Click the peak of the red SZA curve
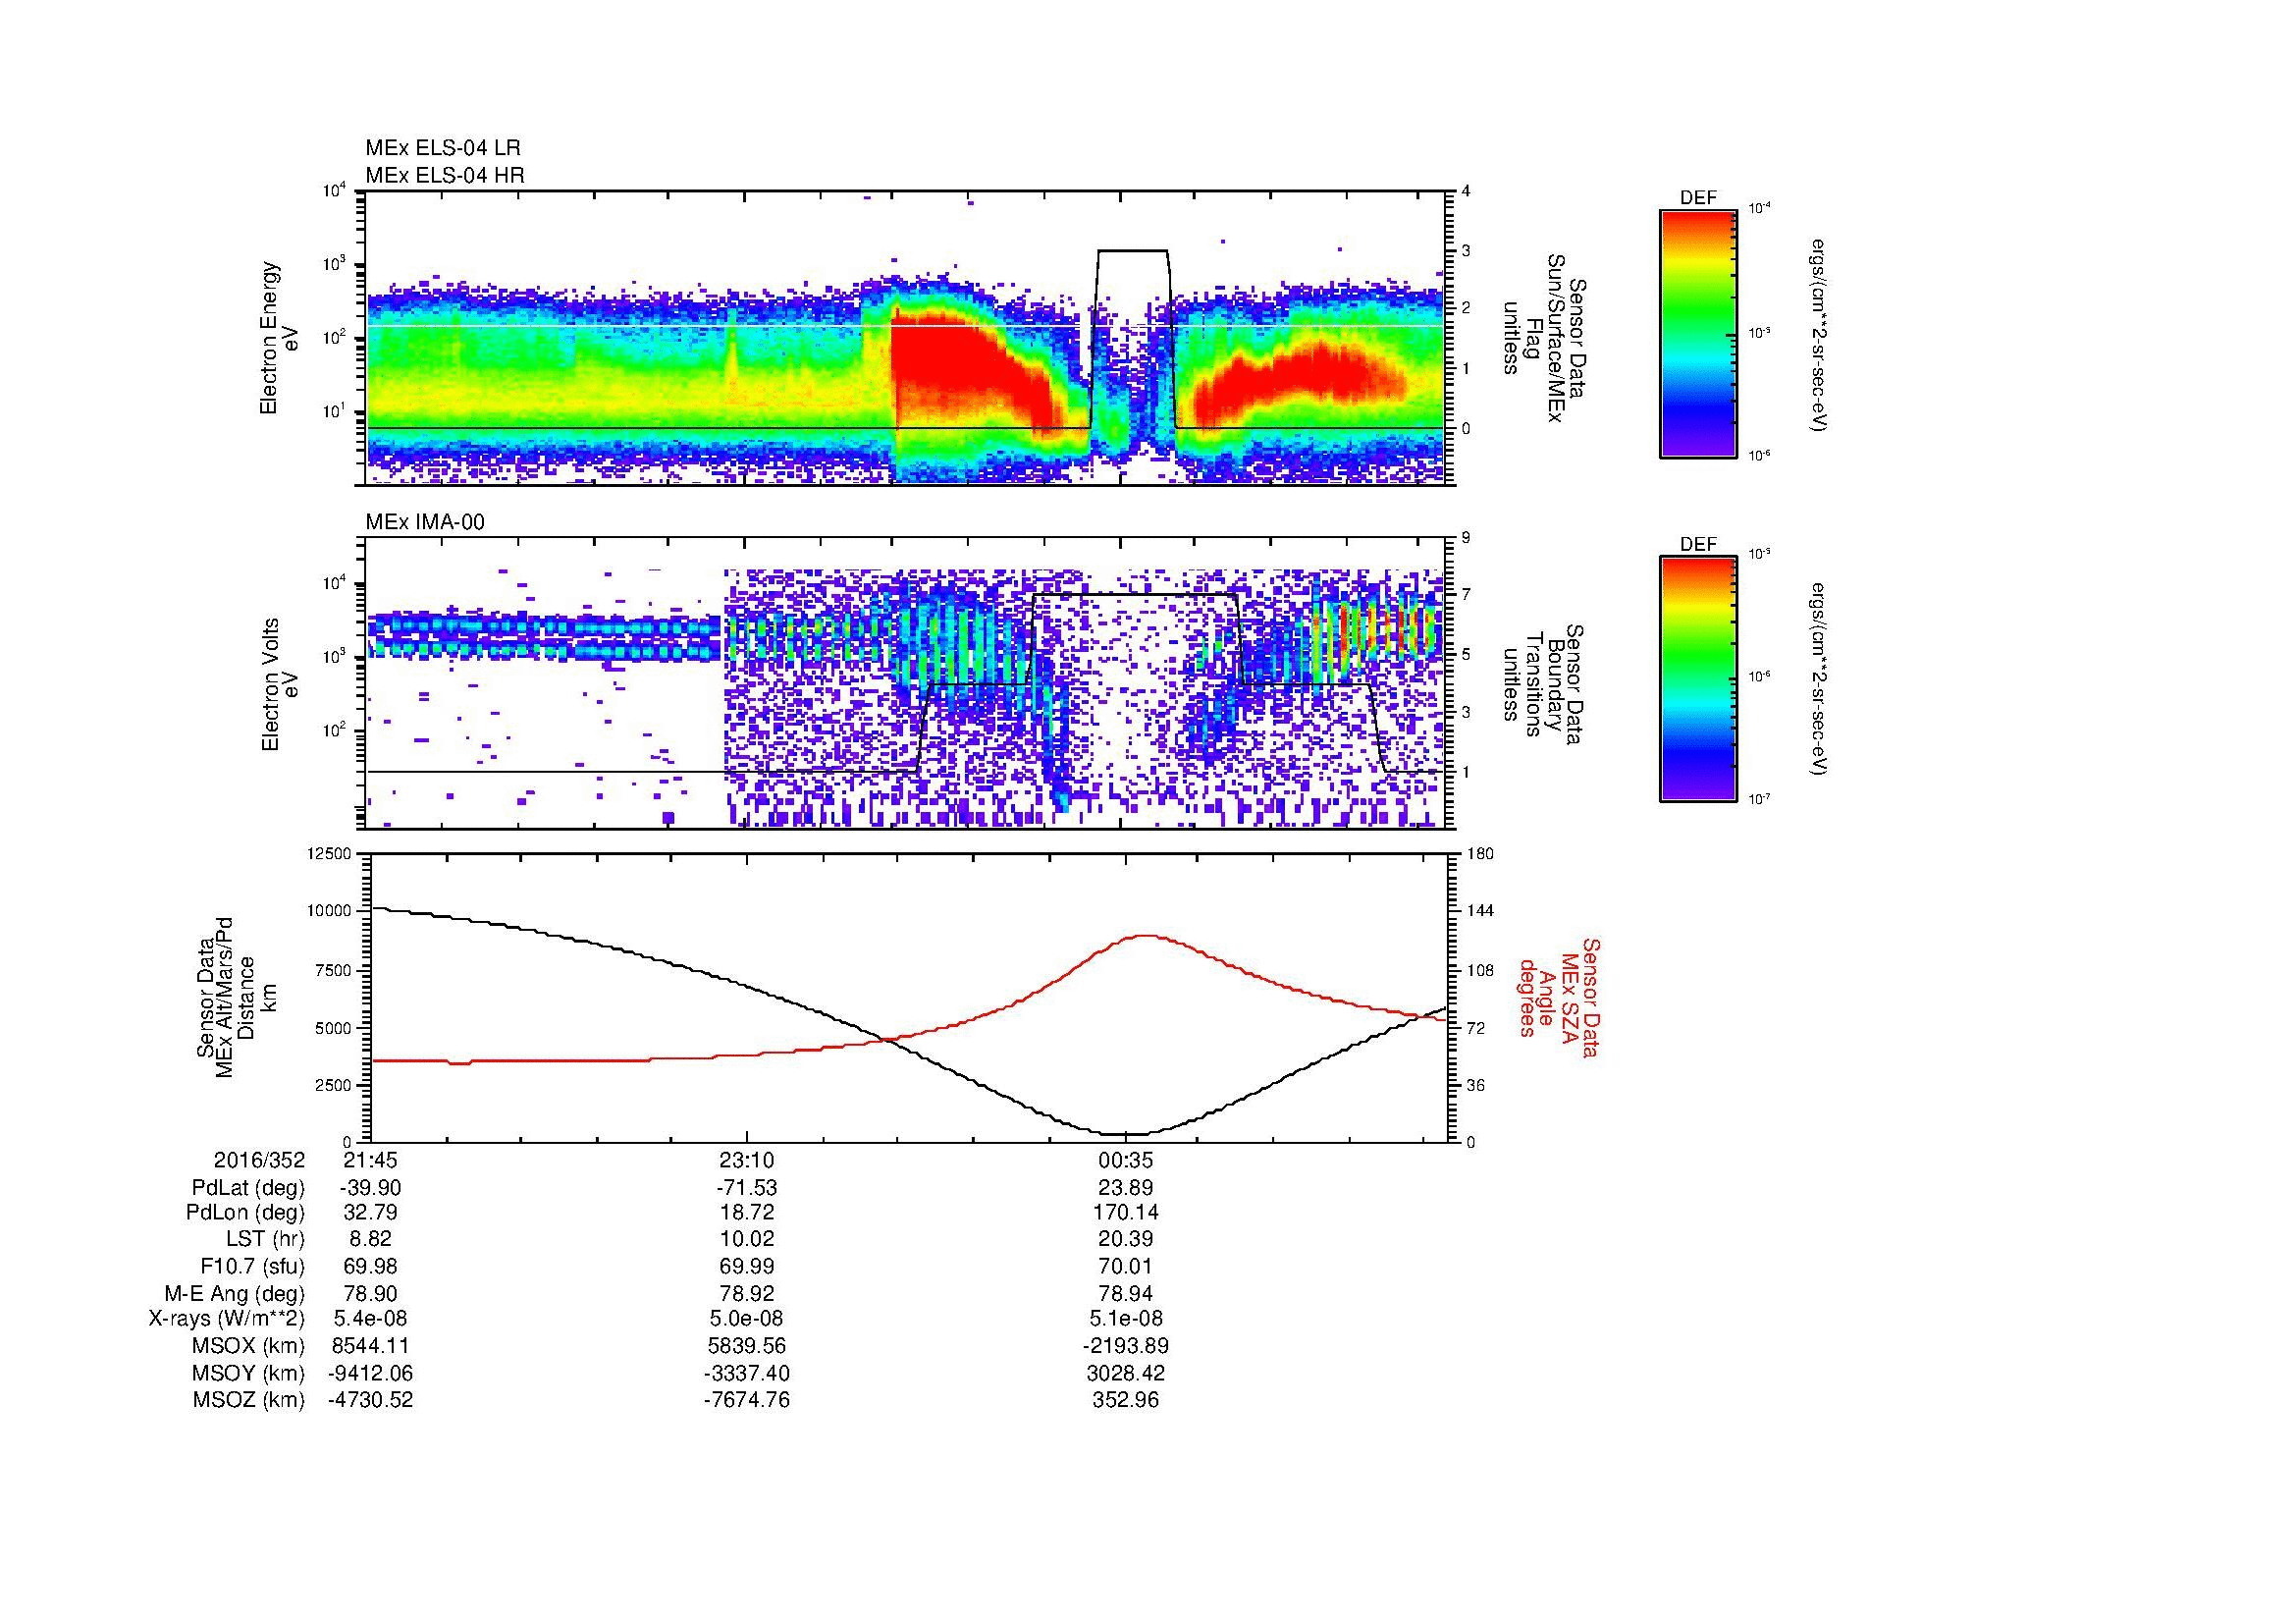This screenshot has height=1623, width=2296. coord(1146,936)
